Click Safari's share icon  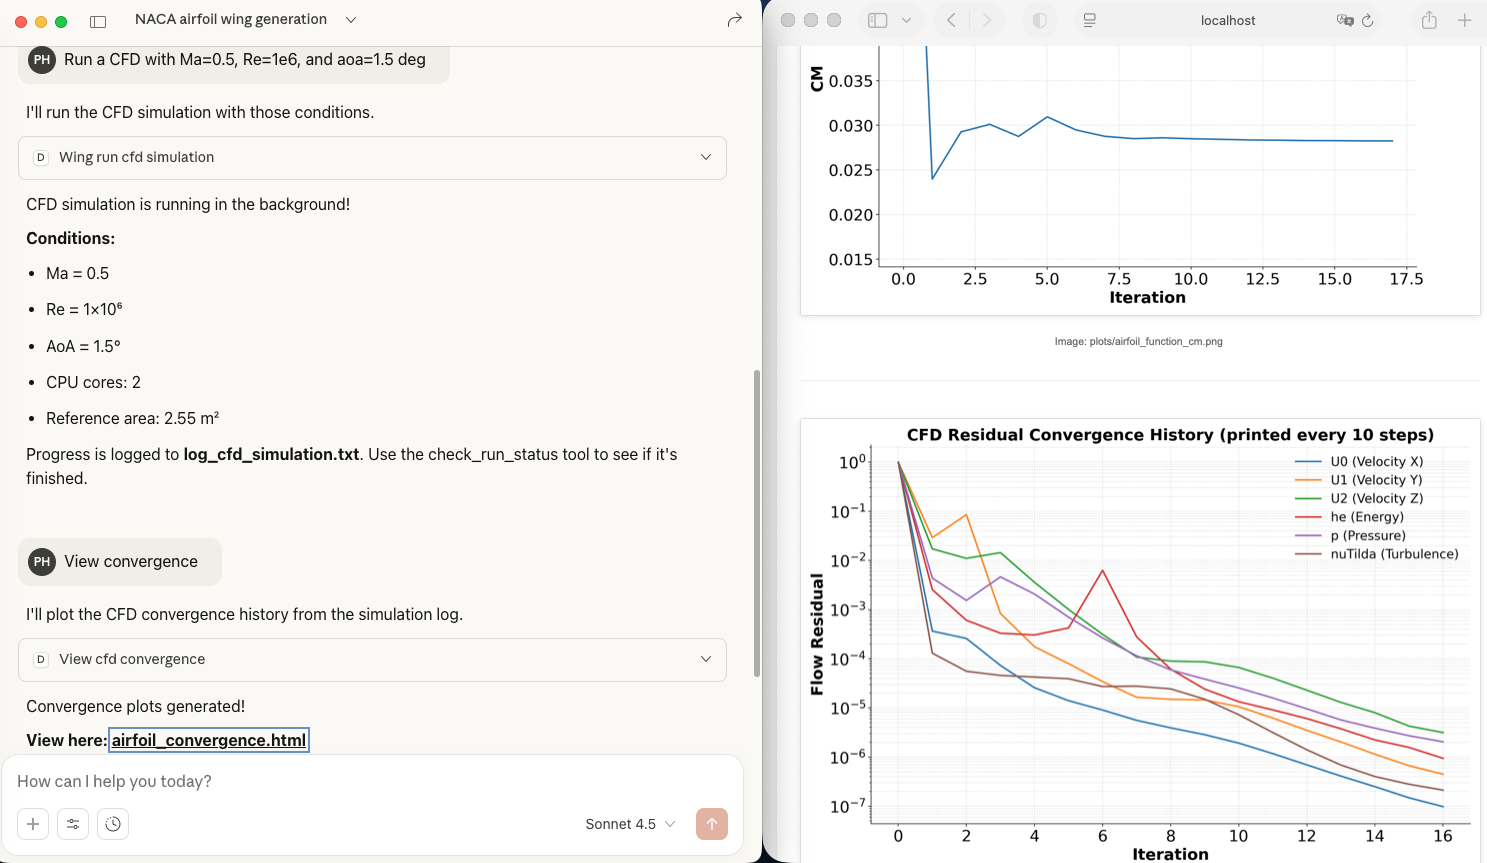1429,20
